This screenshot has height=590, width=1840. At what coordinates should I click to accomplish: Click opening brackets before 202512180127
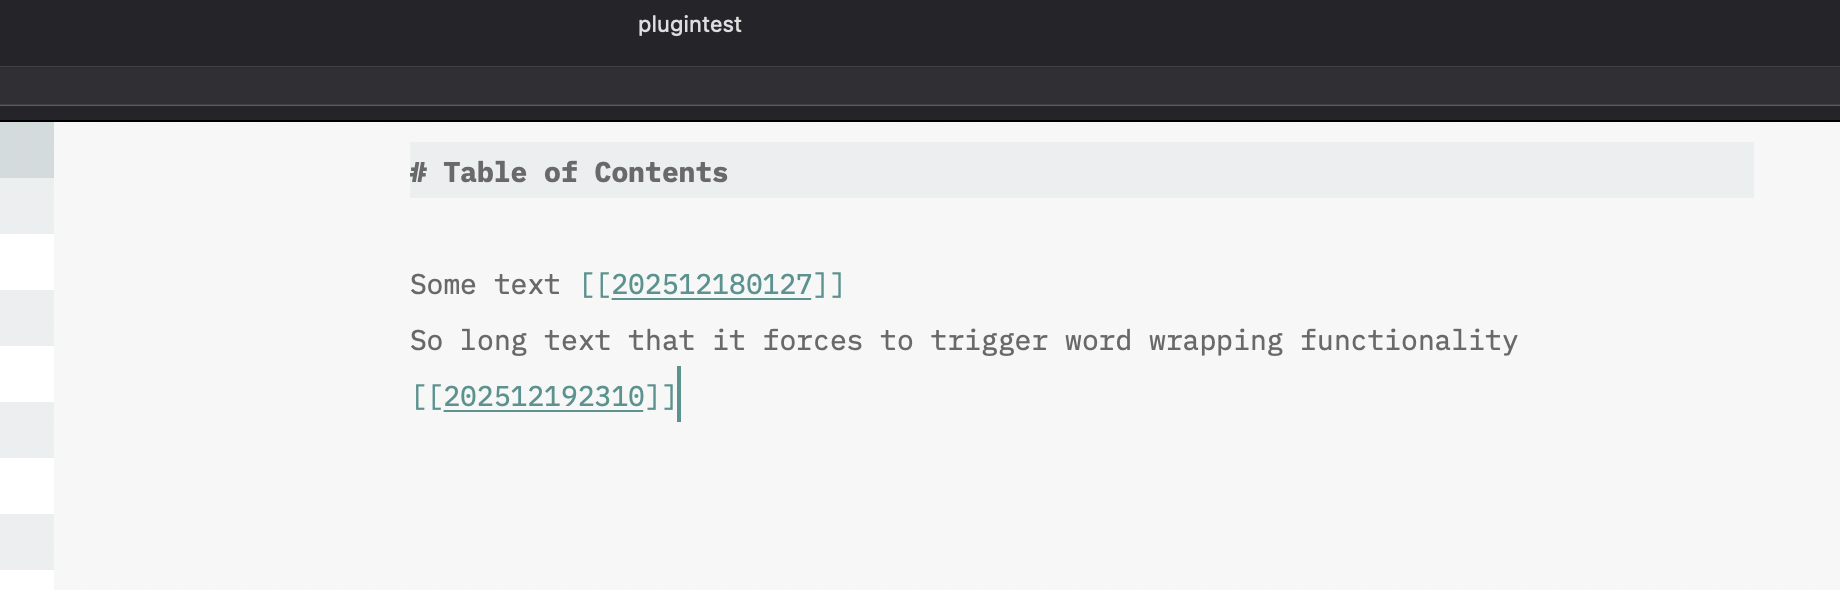(x=595, y=285)
